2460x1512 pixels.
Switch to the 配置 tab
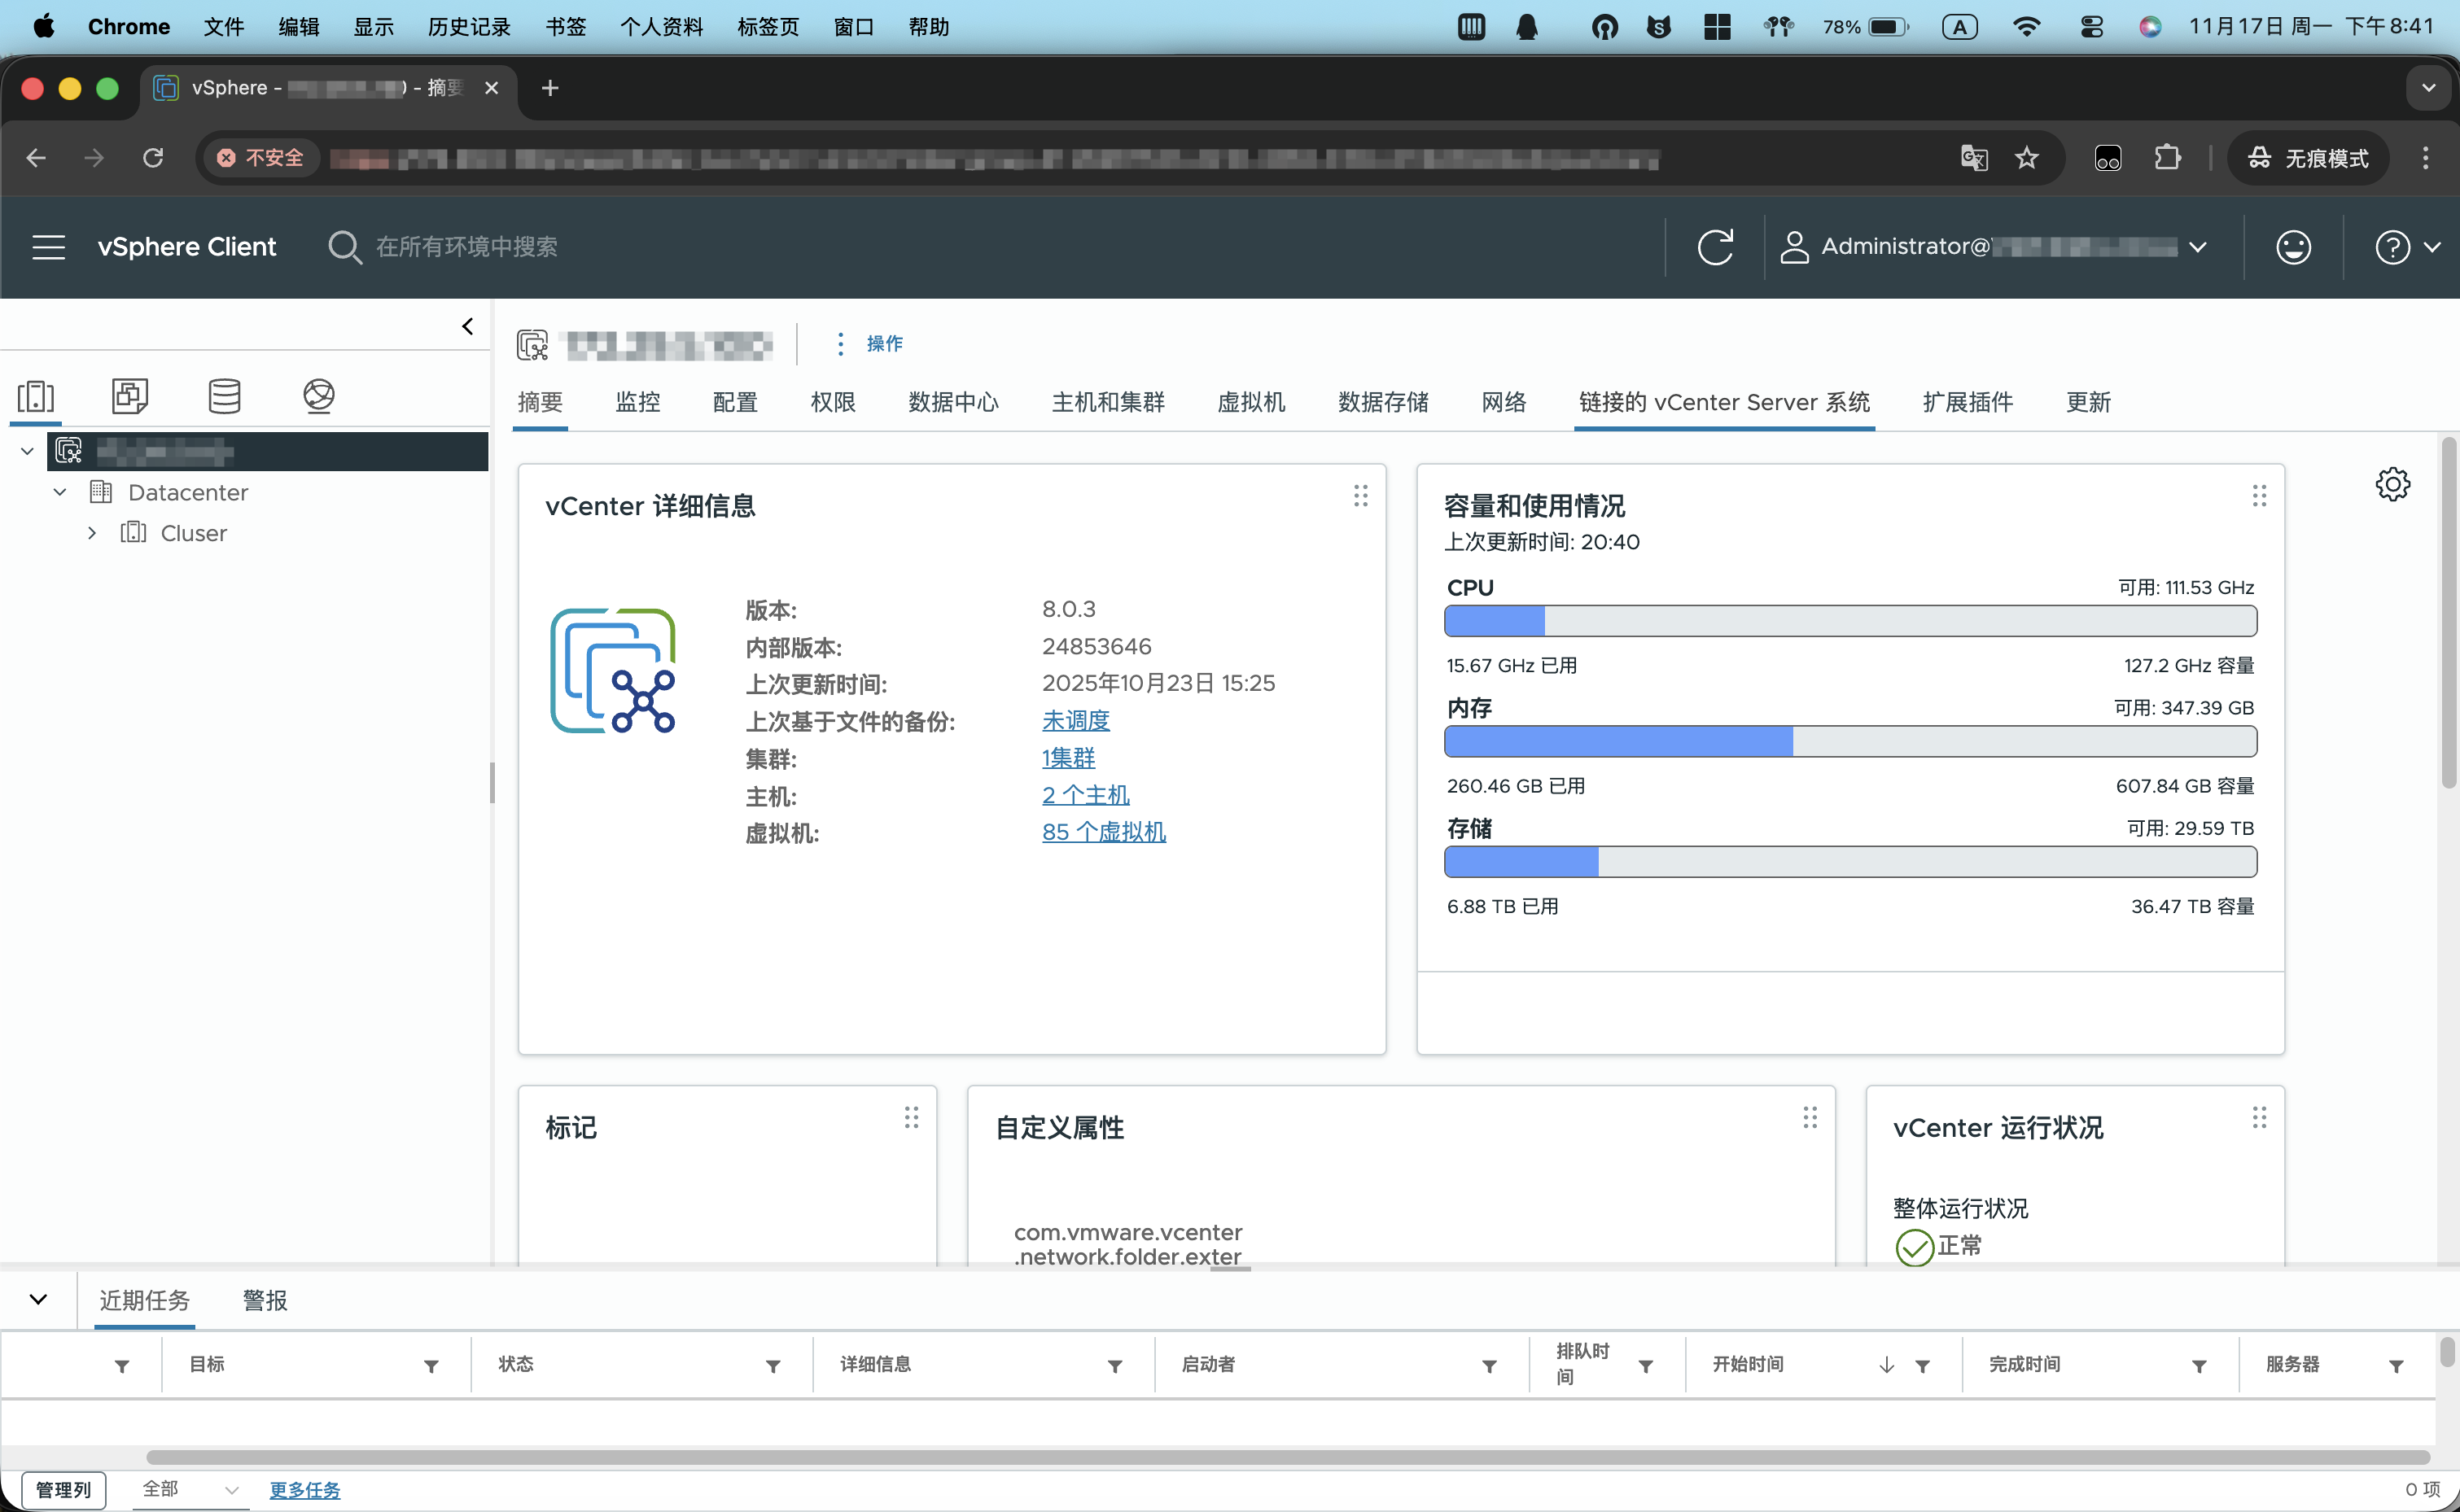(x=735, y=402)
